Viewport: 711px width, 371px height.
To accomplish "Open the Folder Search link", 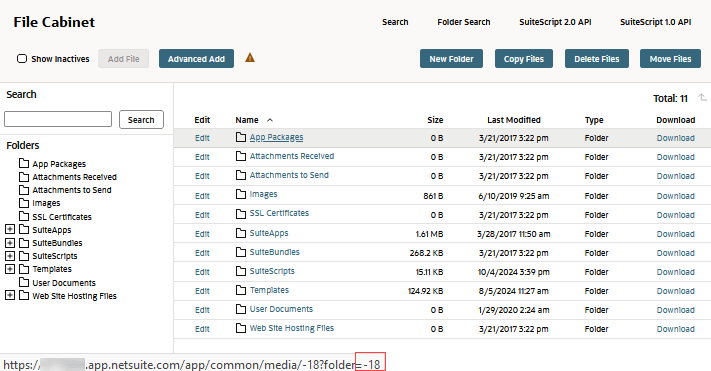I will 463,22.
